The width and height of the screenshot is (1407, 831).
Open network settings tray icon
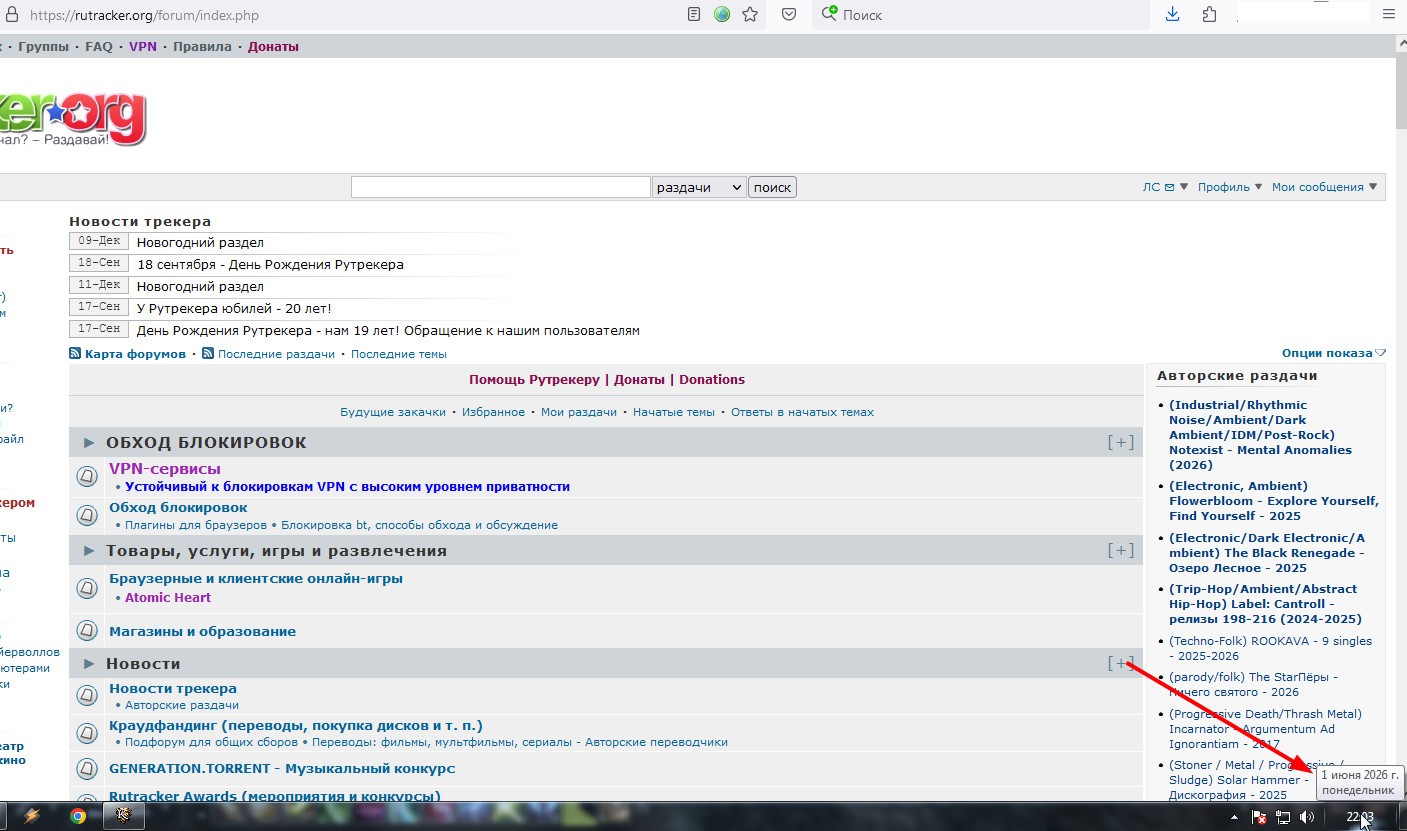pos(1283,817)
